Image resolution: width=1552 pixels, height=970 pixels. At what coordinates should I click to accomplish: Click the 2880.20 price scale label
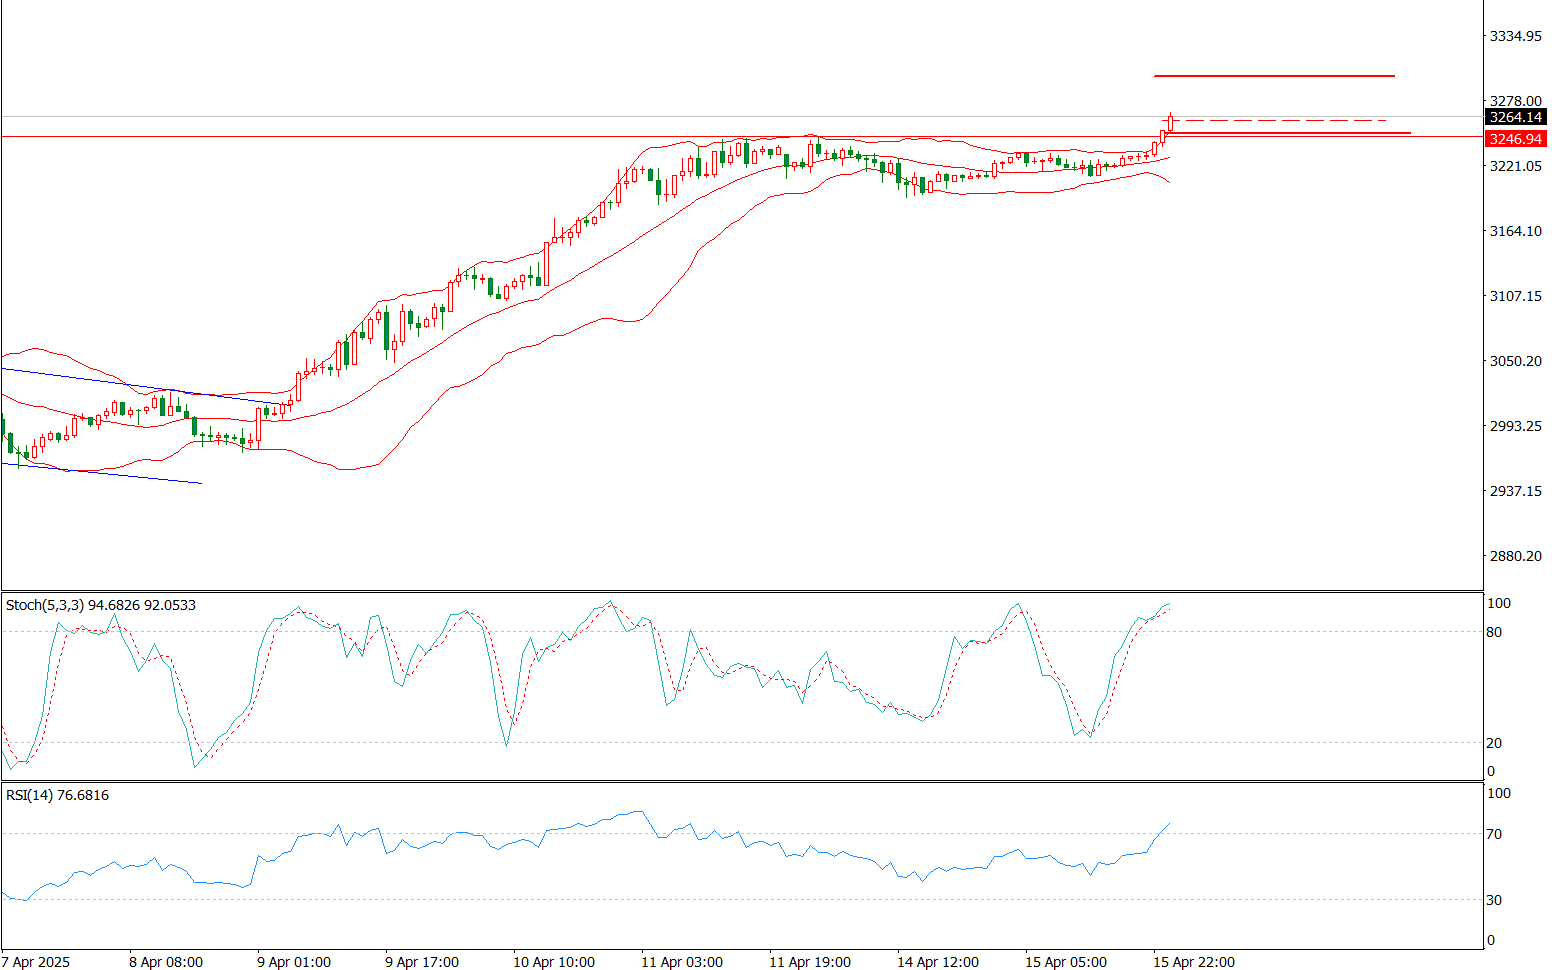click(1515, 556)
